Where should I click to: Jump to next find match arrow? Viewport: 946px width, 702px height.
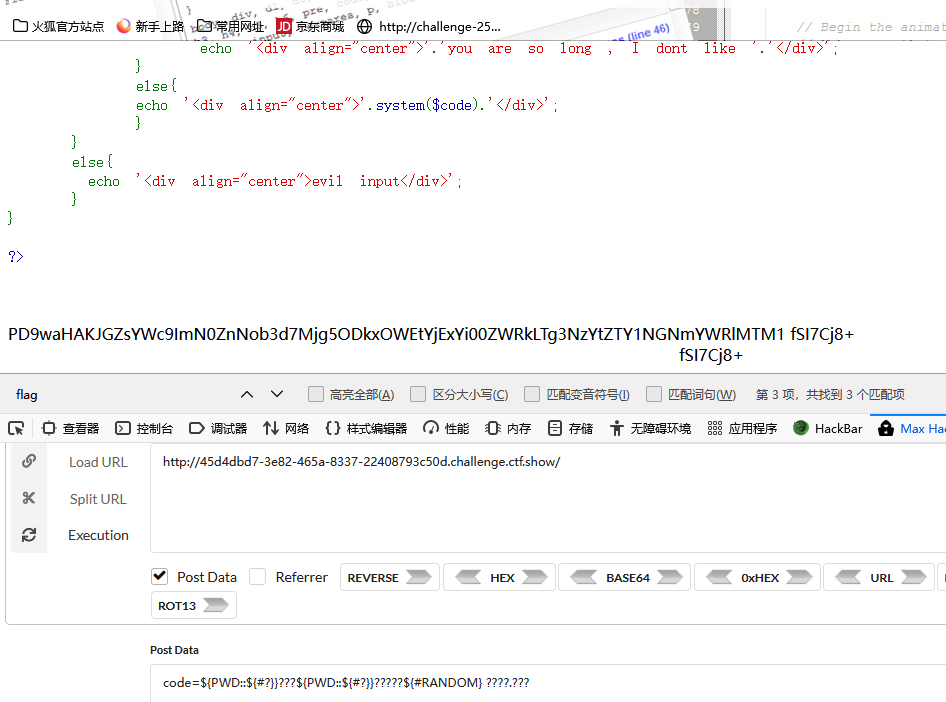tap(277, 394)
